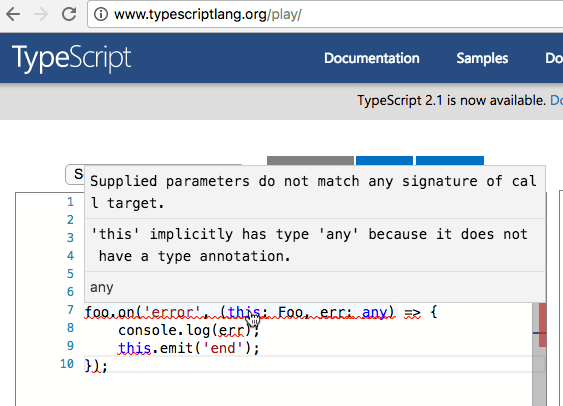Image resolution: width=563 pixels, height=406 pixels.
Task: Click 'TypeScript 2.1 is now available' banner text
Action: (x=451, y=100)
